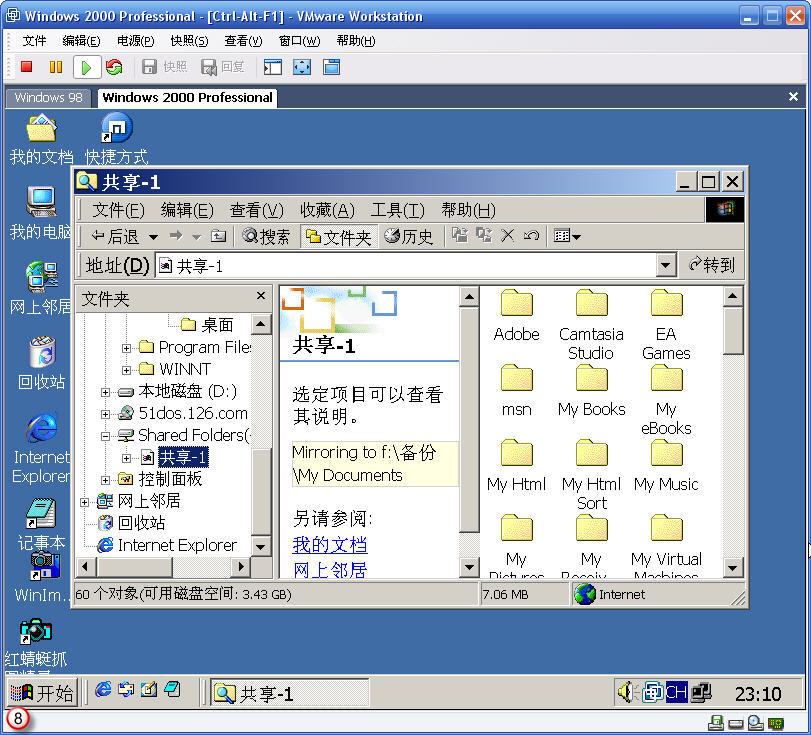Expand the Program Files tree node
This screenshot has width=811, height=735.
tap(126, 348)
